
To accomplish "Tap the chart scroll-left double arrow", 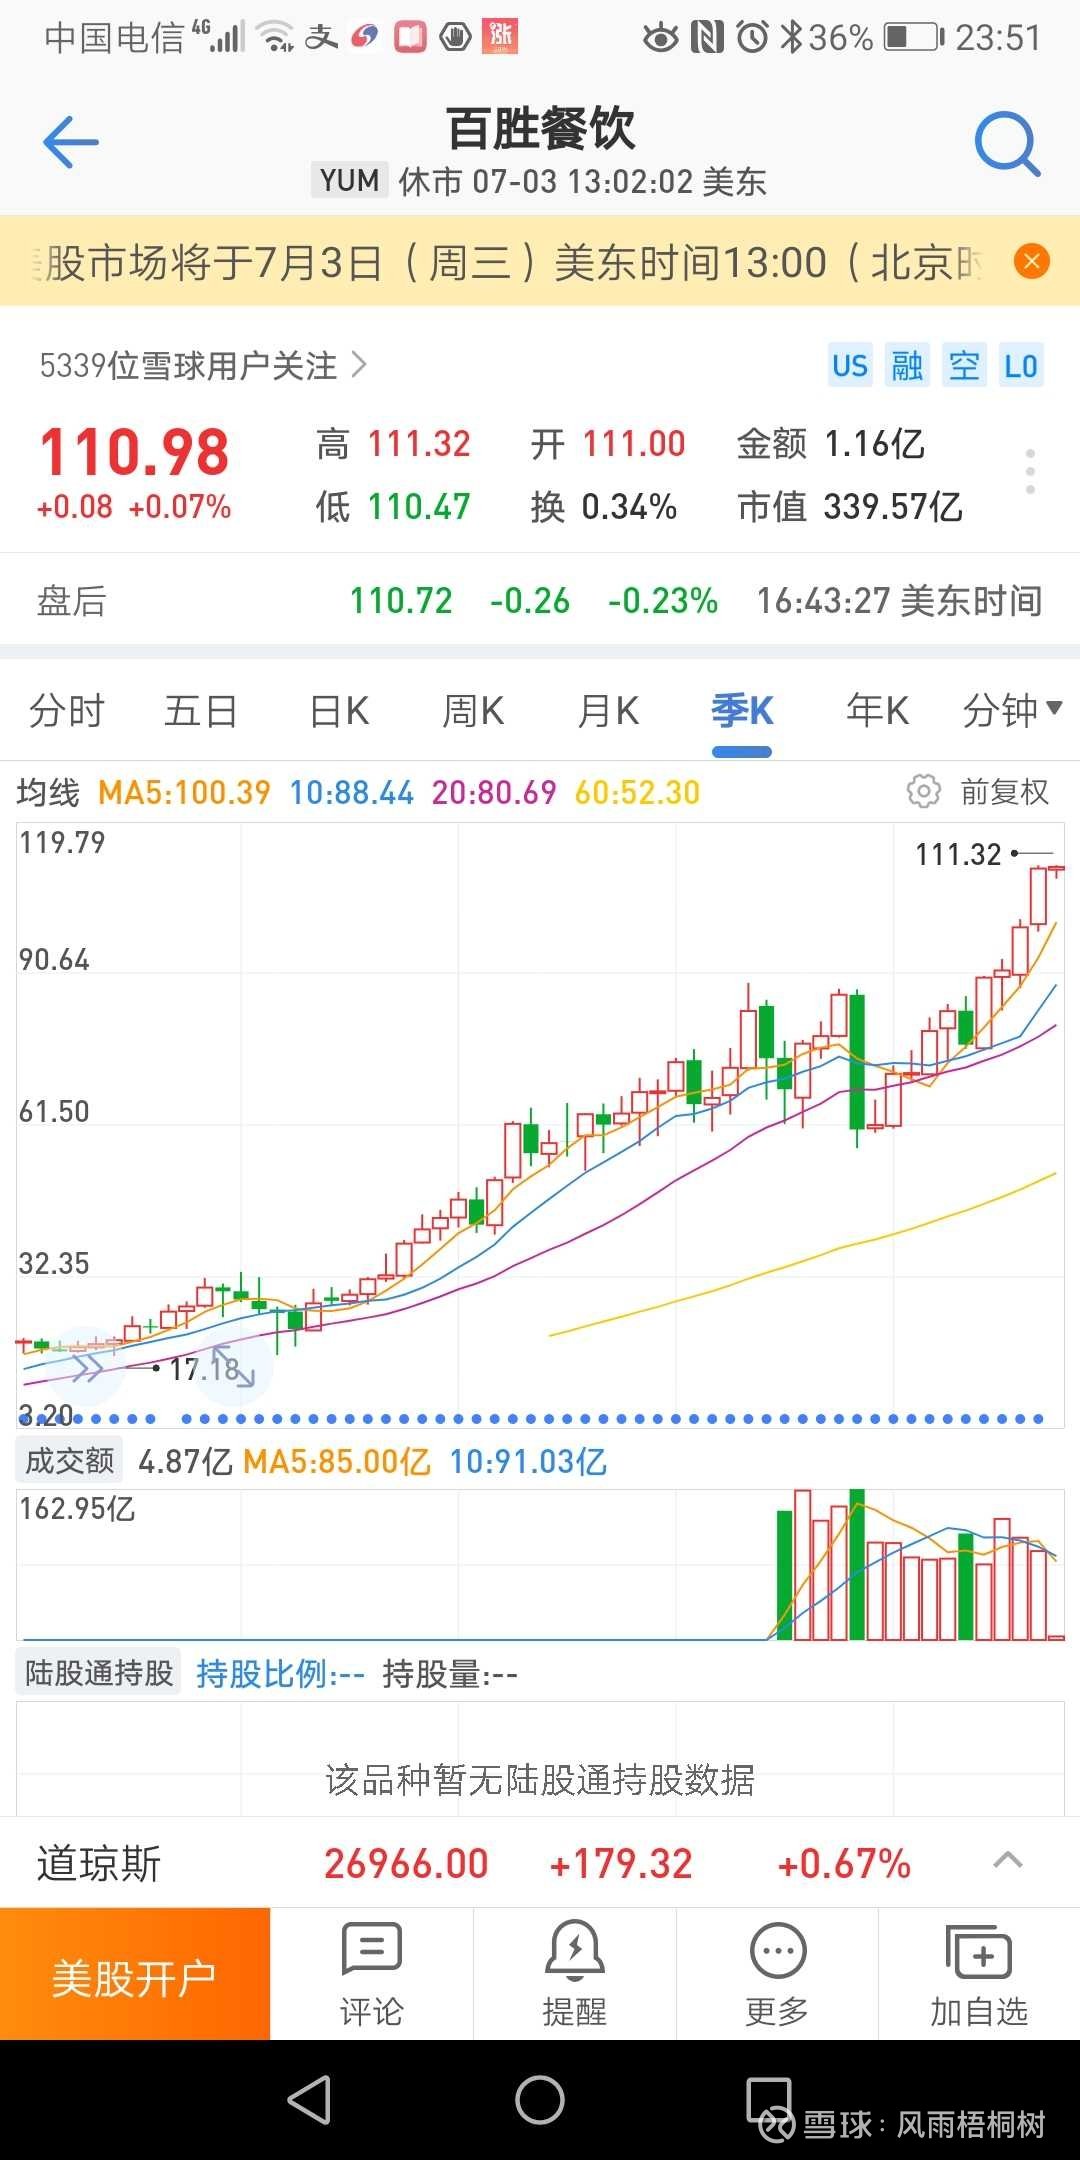I will tap(88, 1367).
